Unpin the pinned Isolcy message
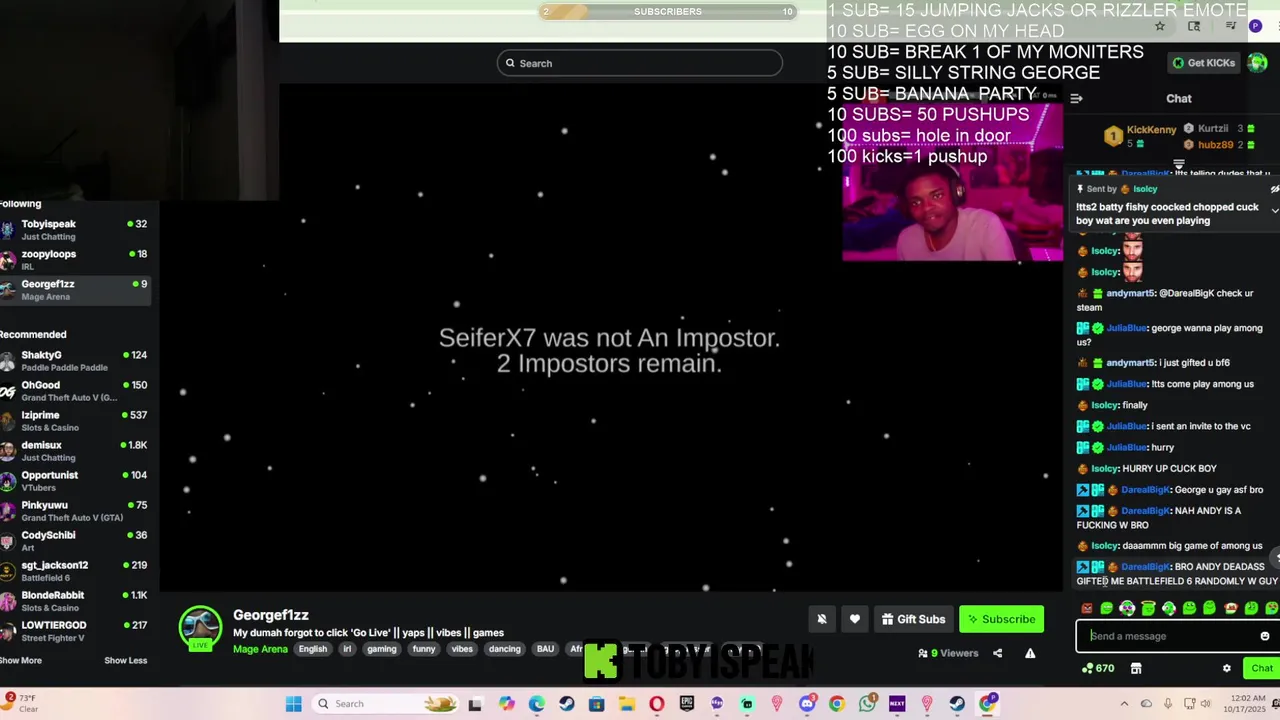The width and height of the screenshot is (1280, 720). pos(1275,189)
